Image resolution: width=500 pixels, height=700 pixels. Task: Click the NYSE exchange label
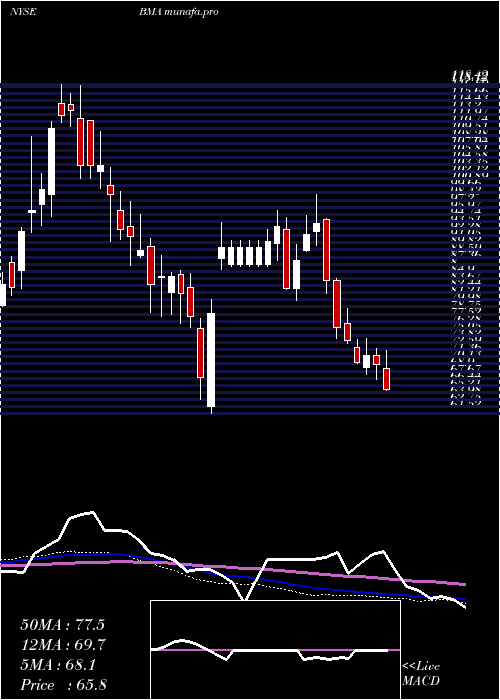23,12
